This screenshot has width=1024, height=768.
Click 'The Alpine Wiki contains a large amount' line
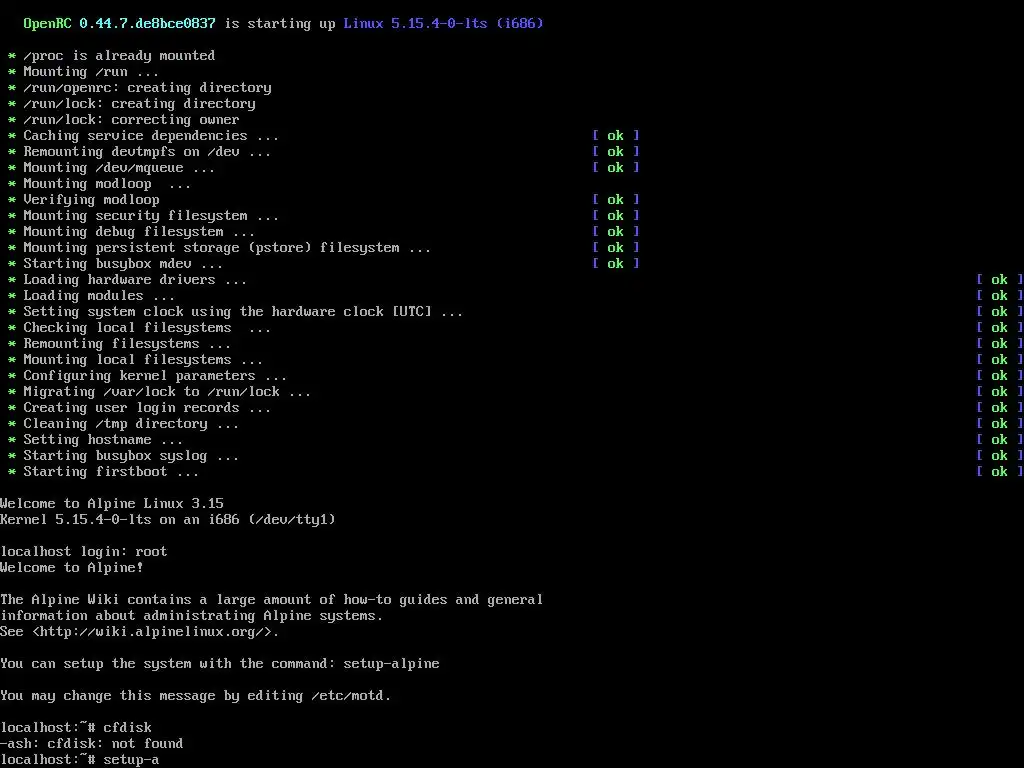coord(272,600)
